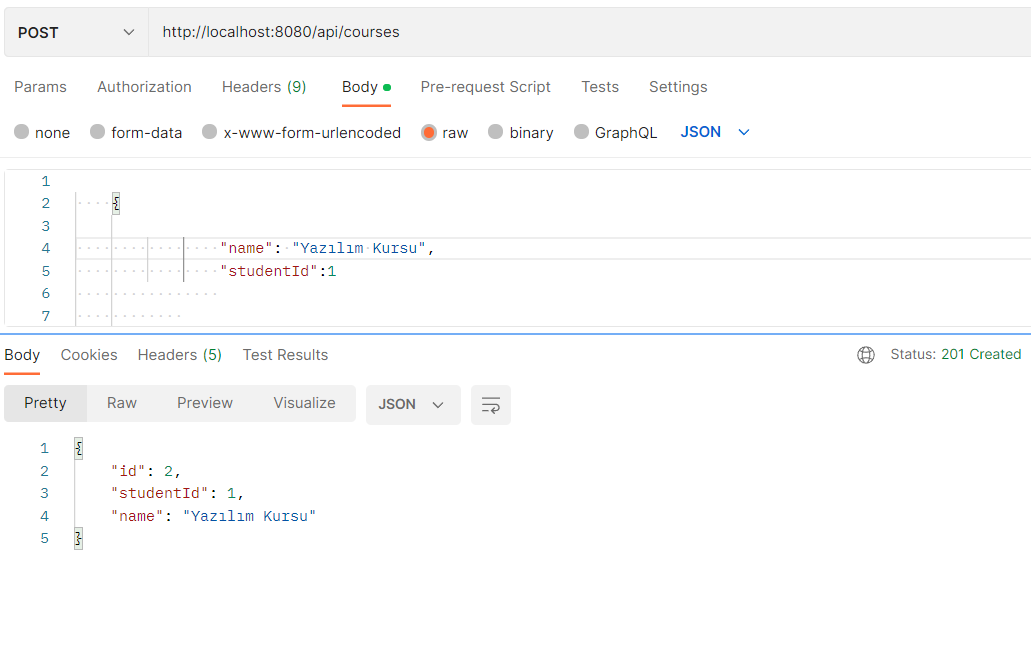1031x647 pixels.
Task: Open the Pre-request Script tab
Action: [x=485, y=87]
